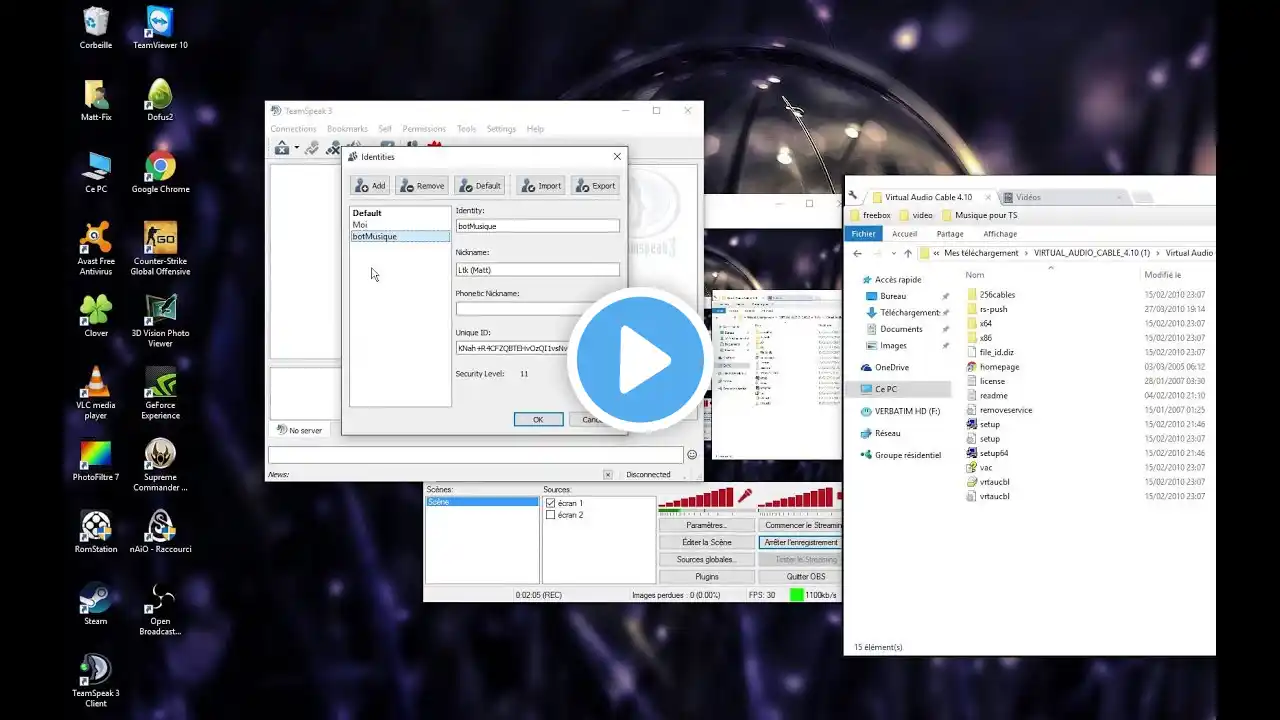1280x720 pixels.
Task: Click the OBS microphone mute icon
Action: [744, 496]
